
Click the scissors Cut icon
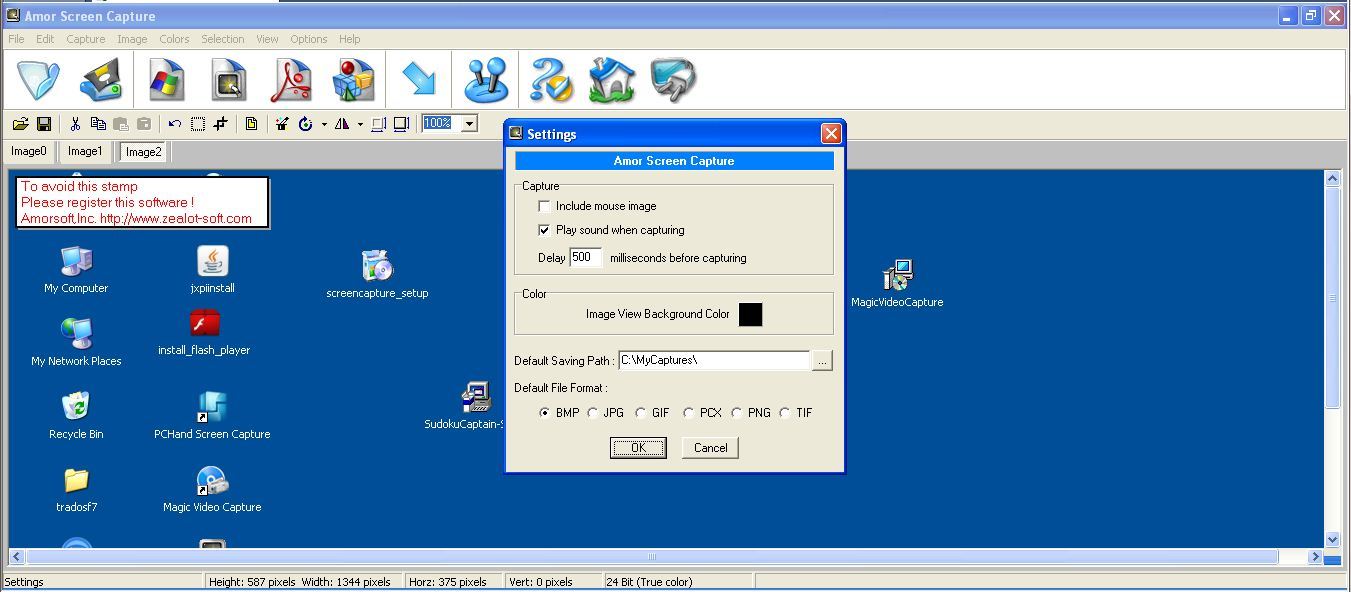pos(75,124)
